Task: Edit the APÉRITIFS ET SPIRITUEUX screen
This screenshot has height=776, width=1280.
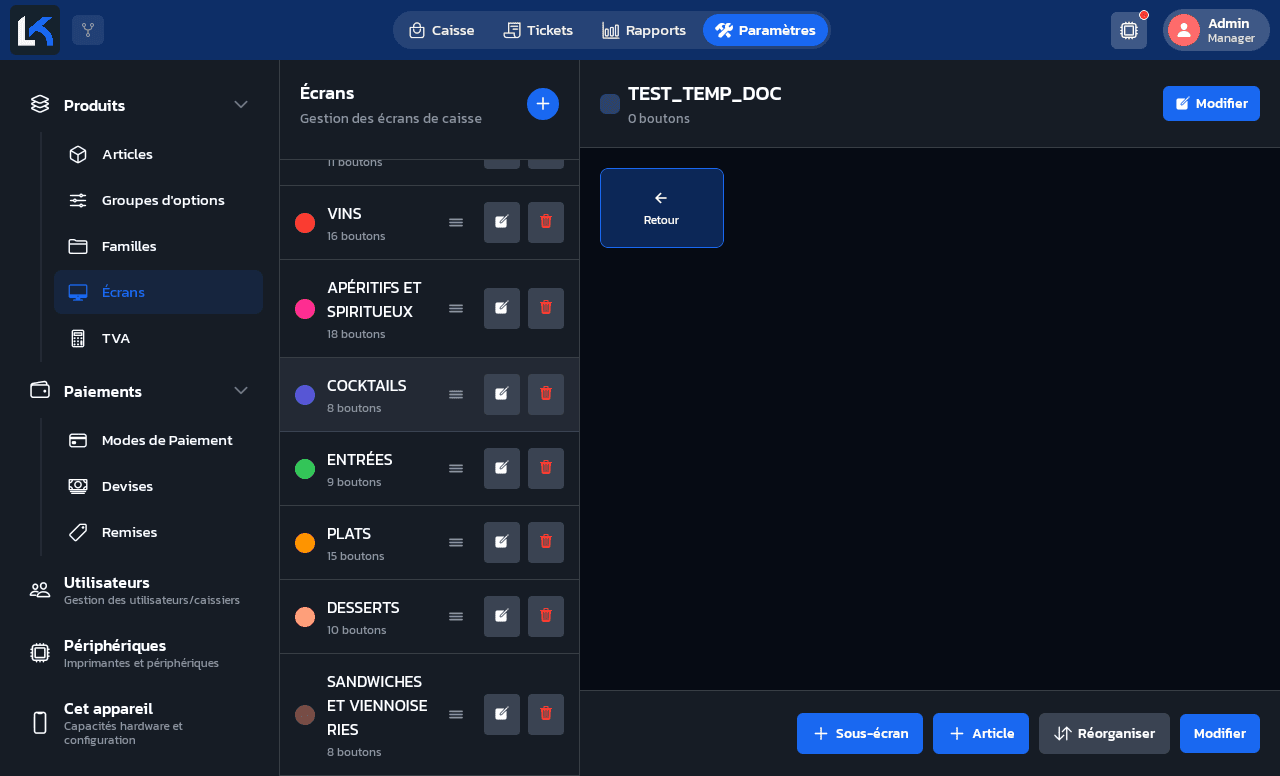Action: click(x=502, y=308)
